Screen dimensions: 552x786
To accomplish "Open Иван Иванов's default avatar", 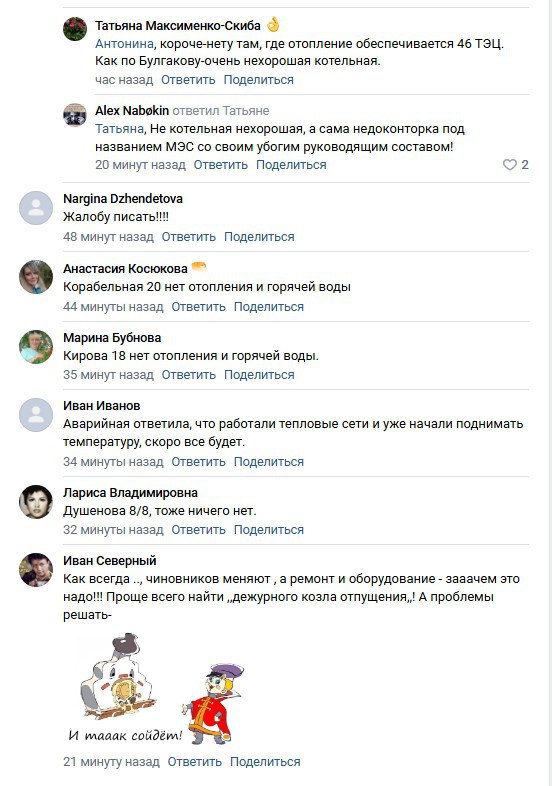I will coord(36,415).
